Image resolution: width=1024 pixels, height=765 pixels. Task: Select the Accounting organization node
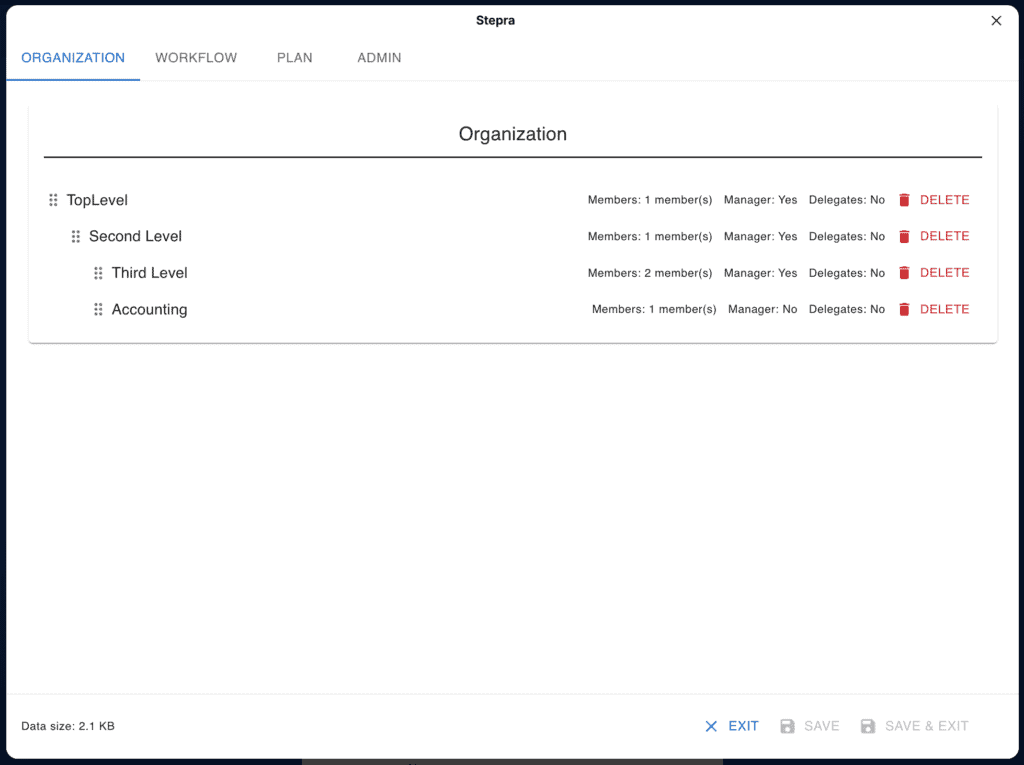tap(150, 310)
